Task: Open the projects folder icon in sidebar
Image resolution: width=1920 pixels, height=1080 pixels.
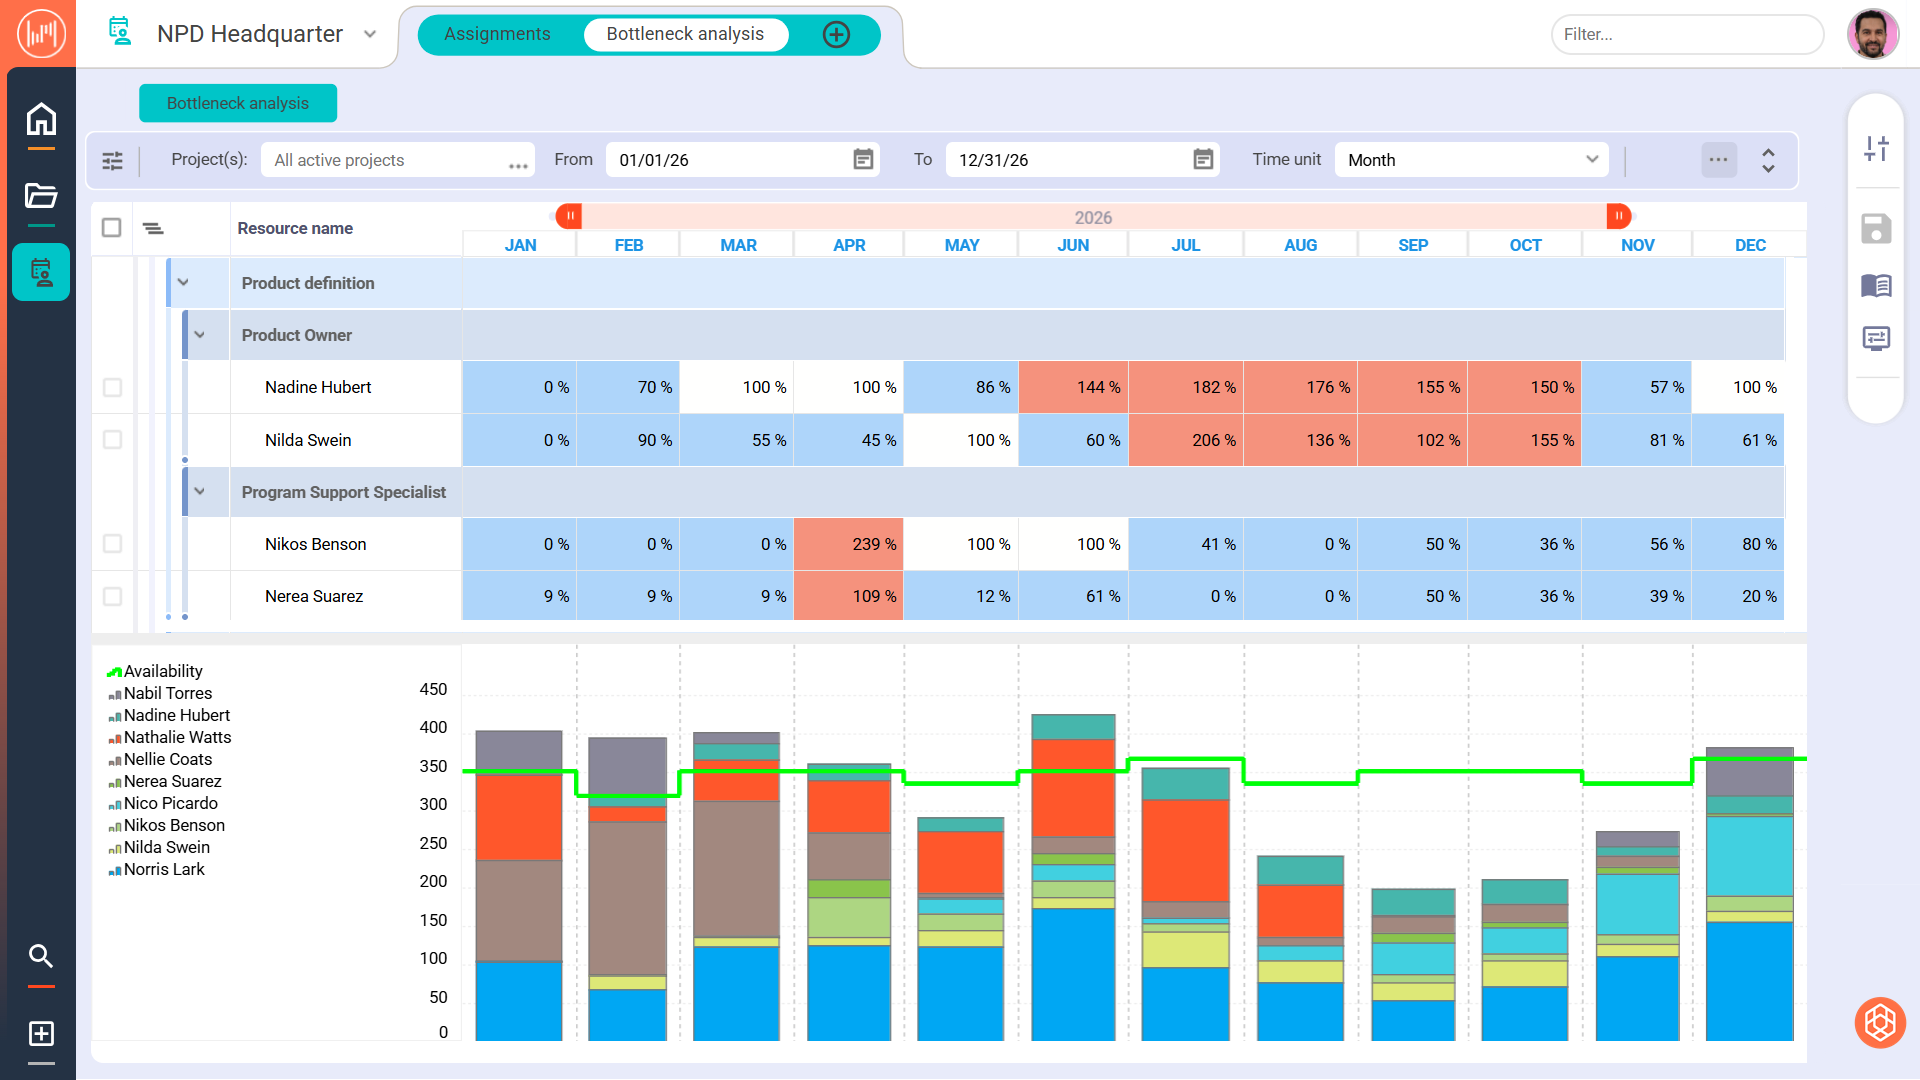Action: click(x=41, y=195)
